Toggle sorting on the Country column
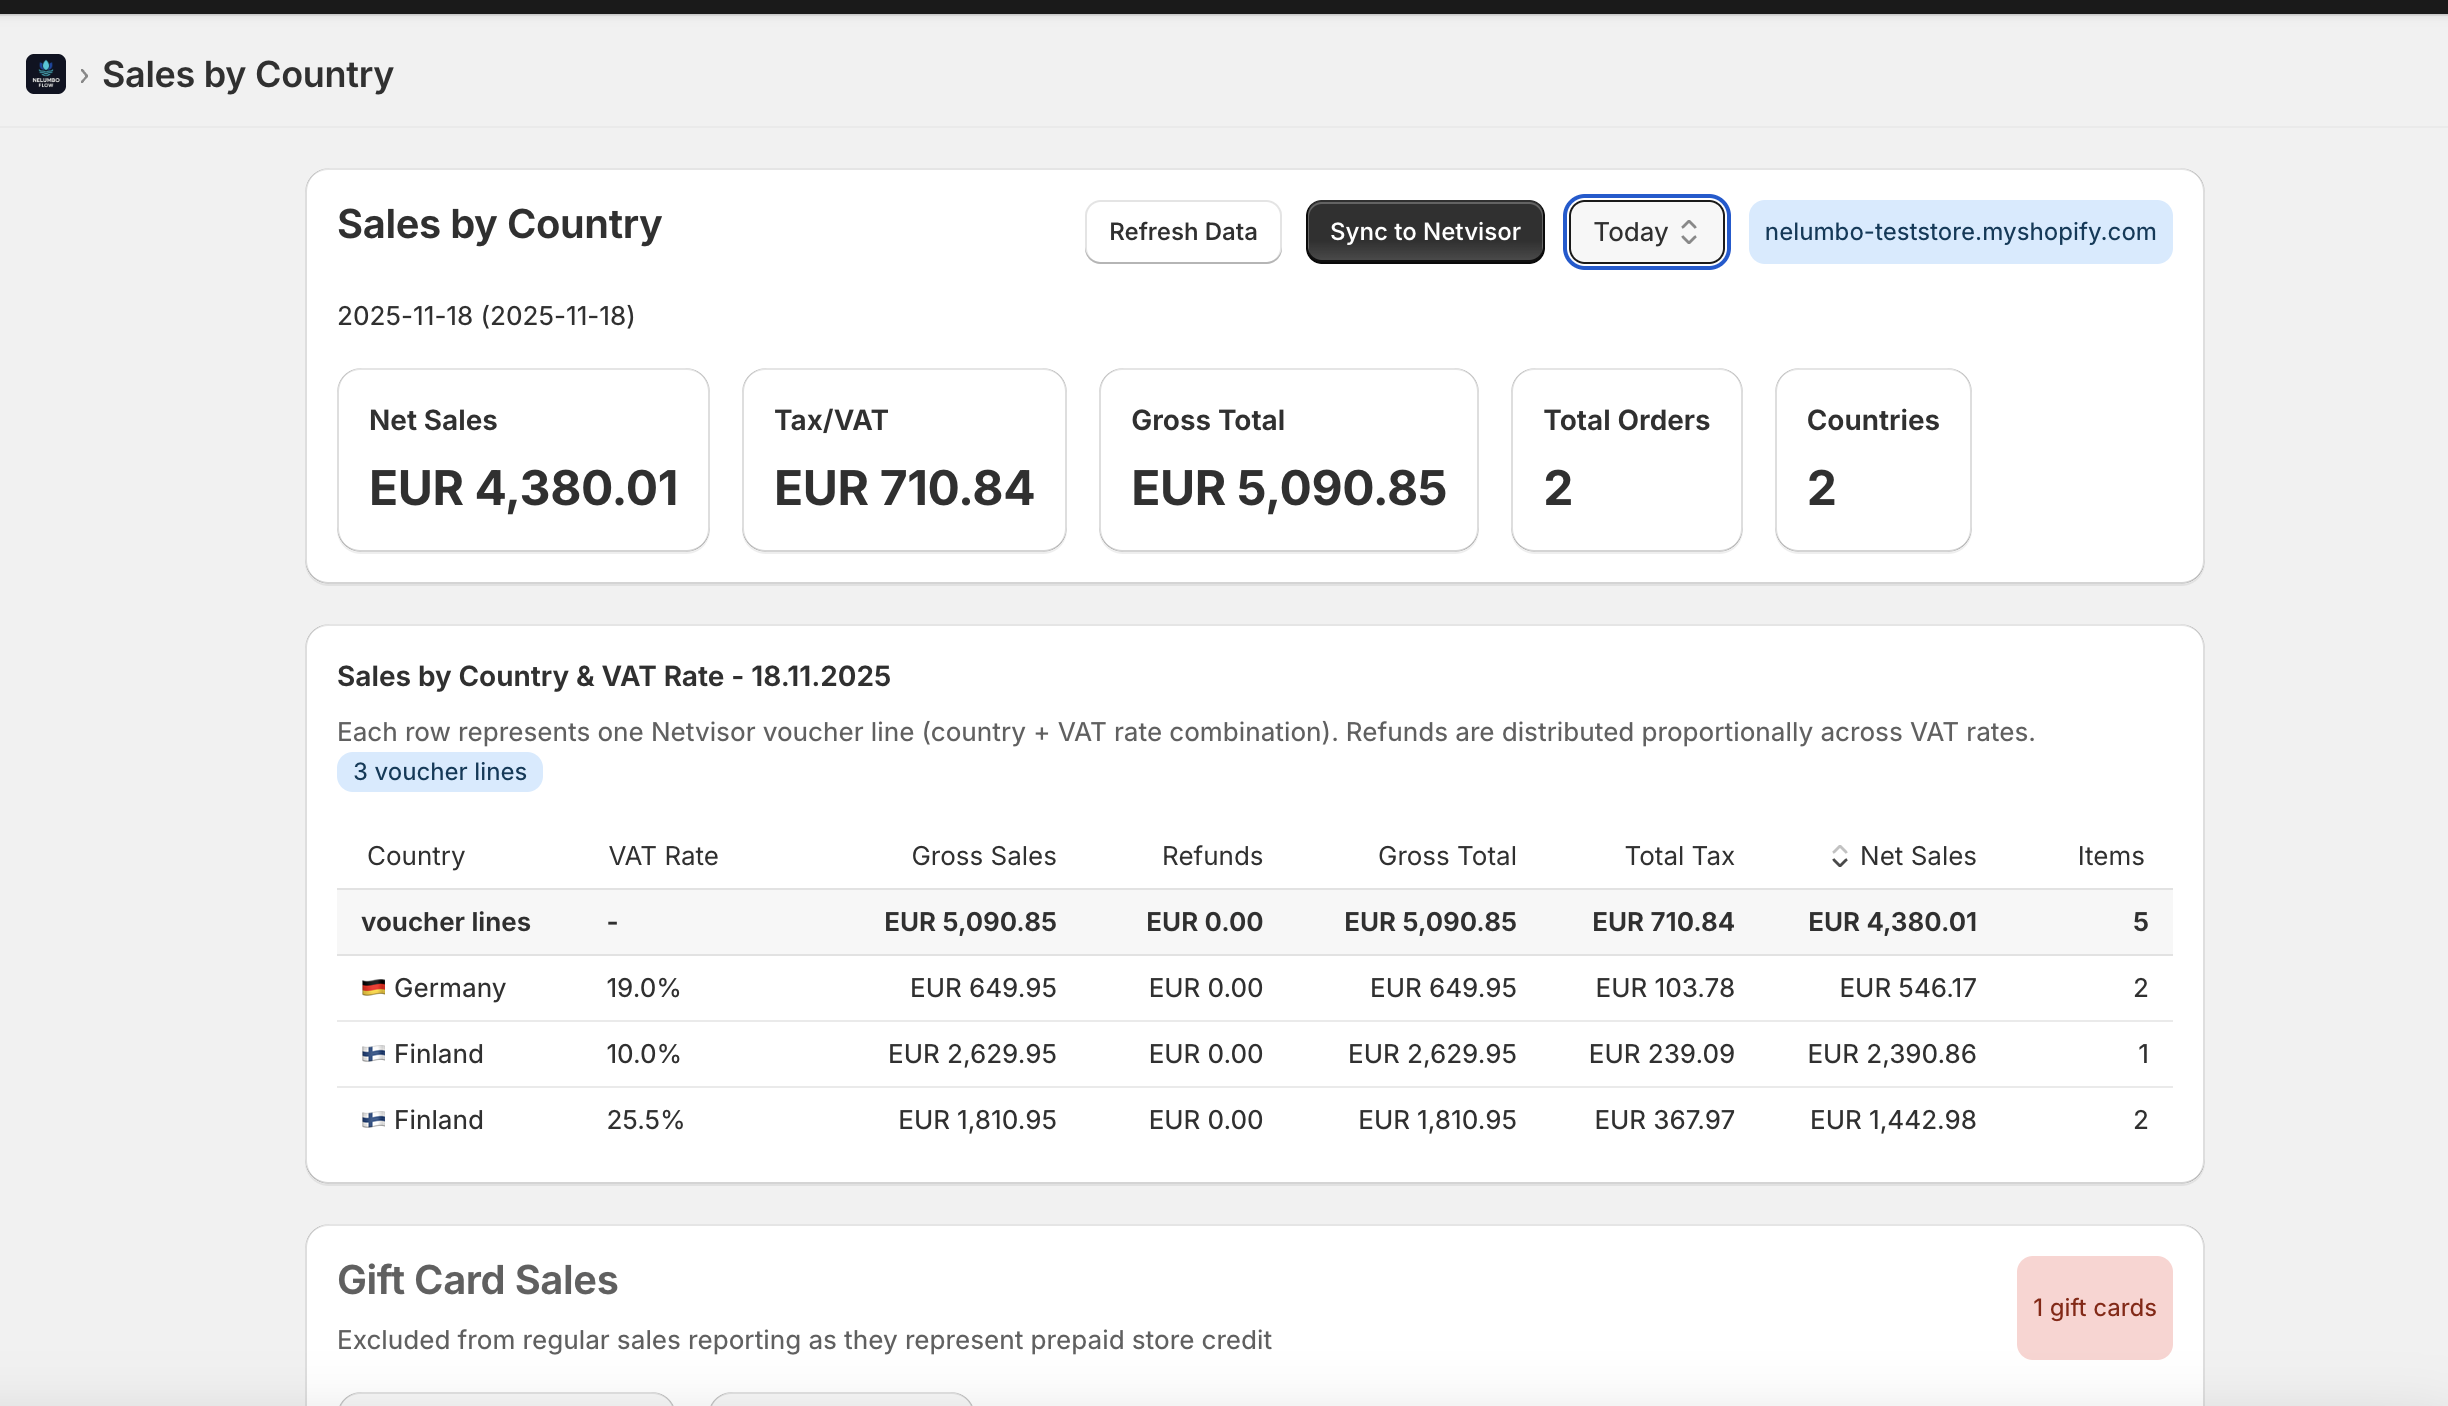2448x1406 pixels. (x=416, y=856)
